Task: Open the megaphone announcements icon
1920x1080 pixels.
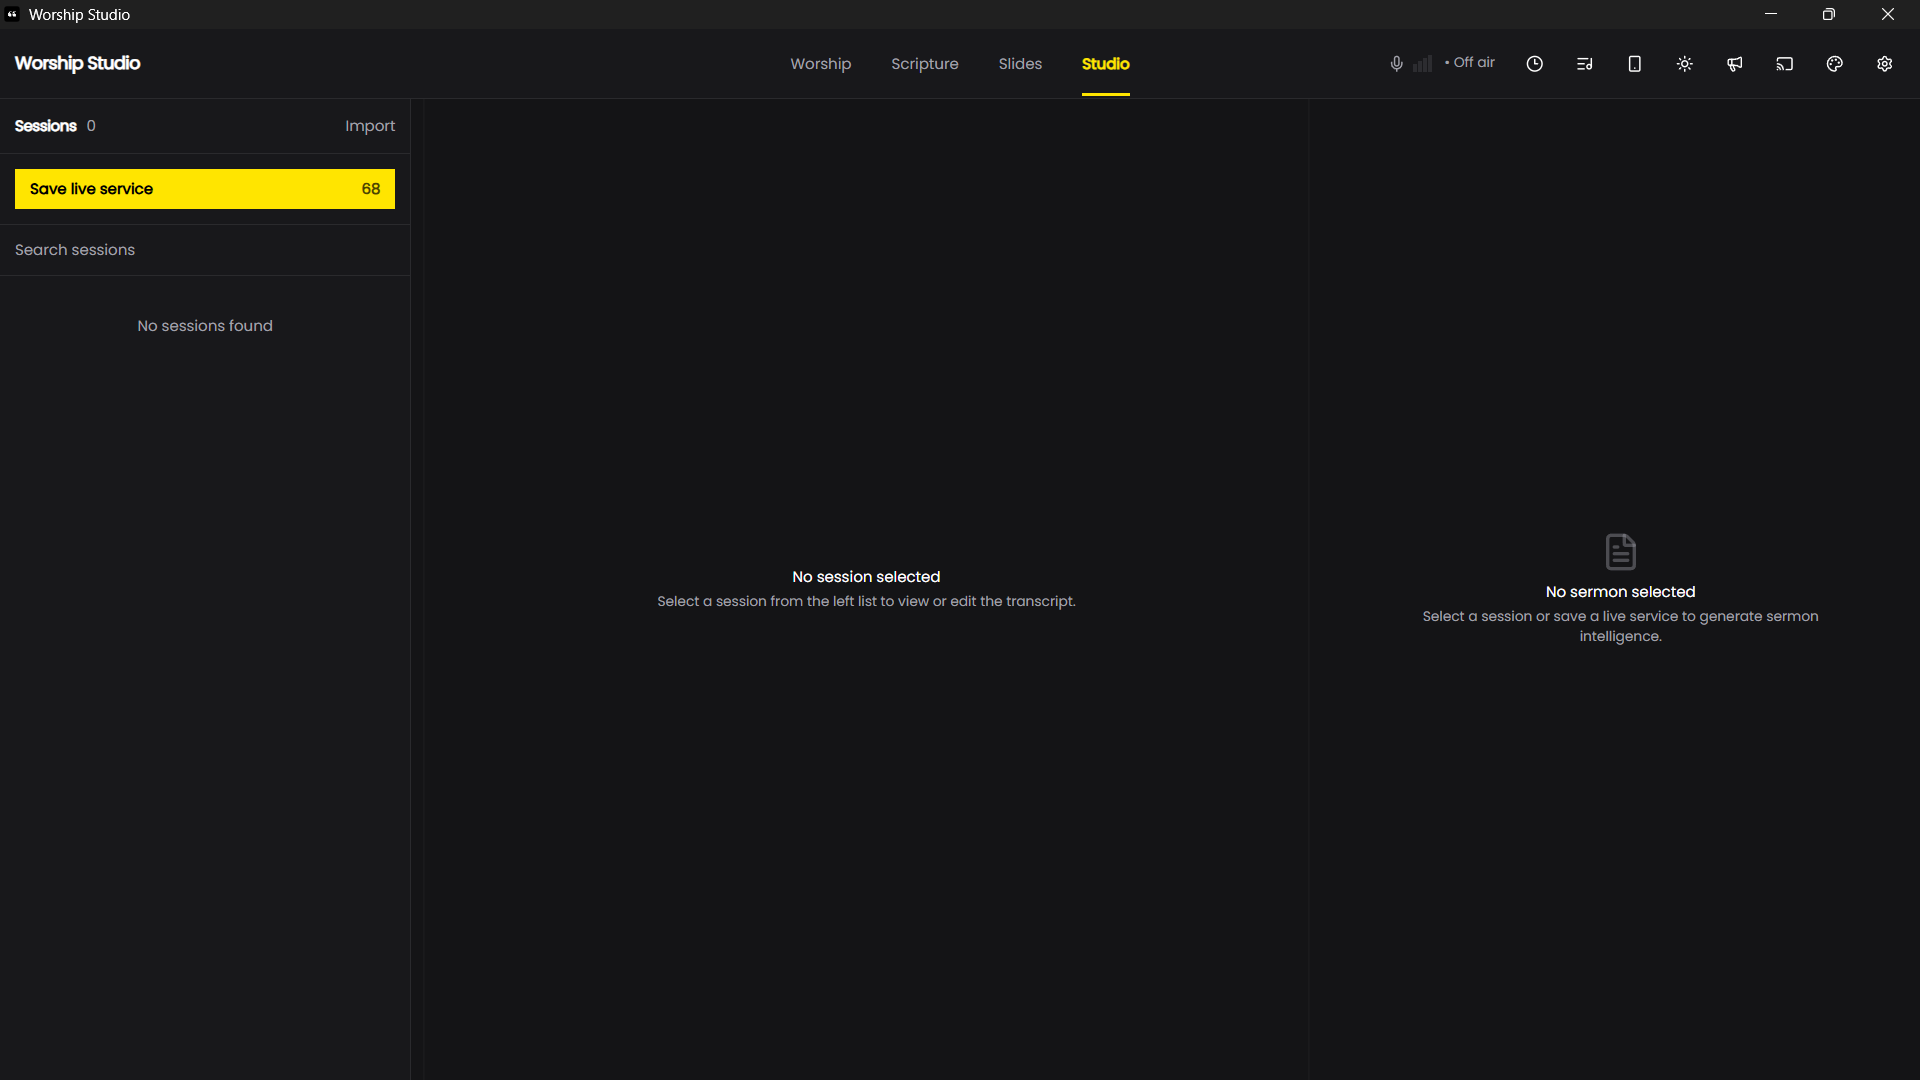Action: tap(1734, 64)
